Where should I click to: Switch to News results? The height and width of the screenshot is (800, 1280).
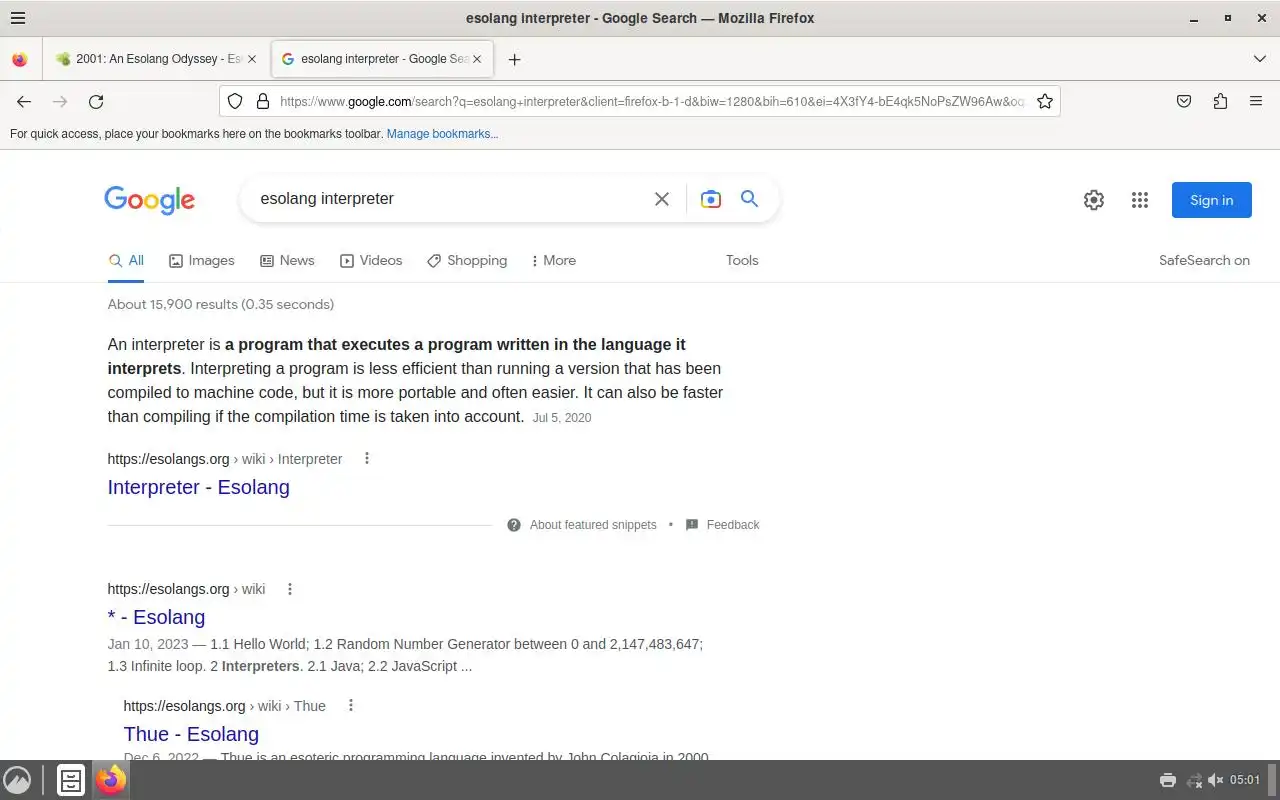[287, 260]
